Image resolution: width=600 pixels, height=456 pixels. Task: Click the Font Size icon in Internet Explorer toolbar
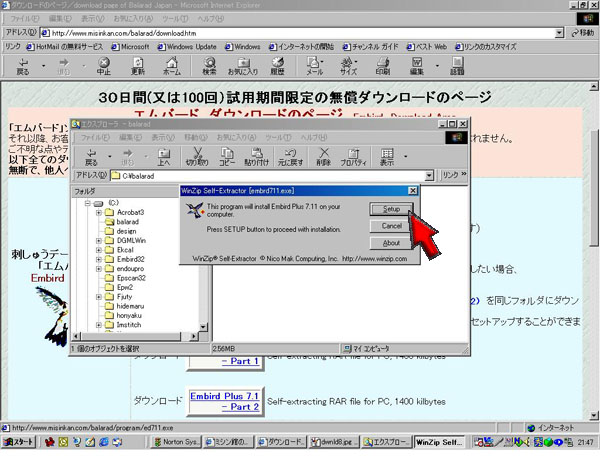349,66
